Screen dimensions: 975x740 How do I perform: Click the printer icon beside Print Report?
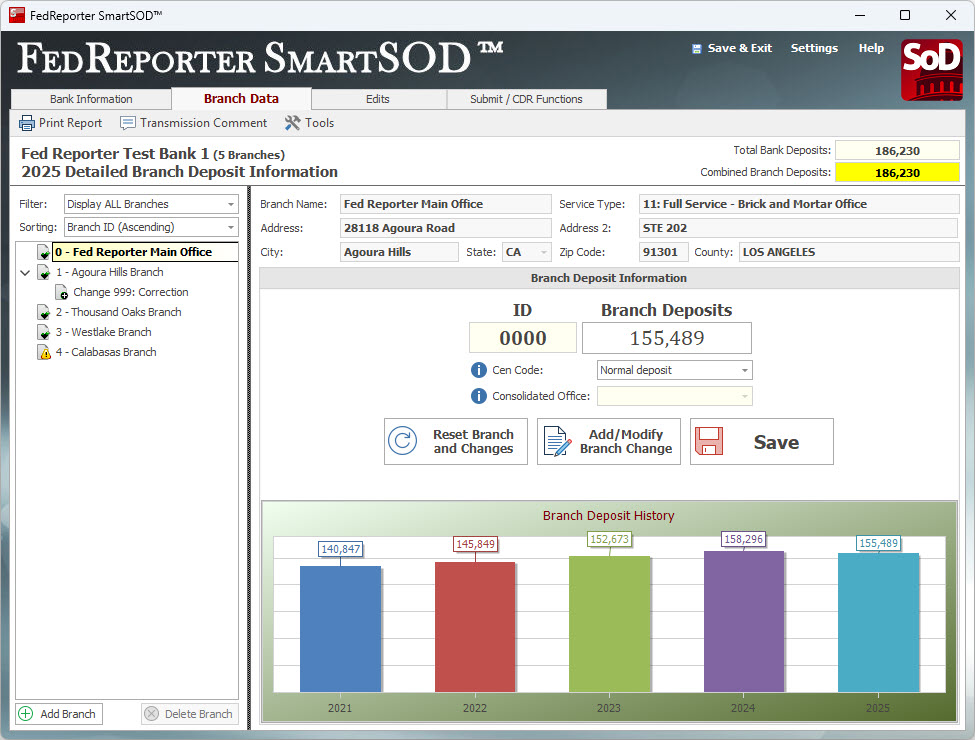click(x=27, y=123)
